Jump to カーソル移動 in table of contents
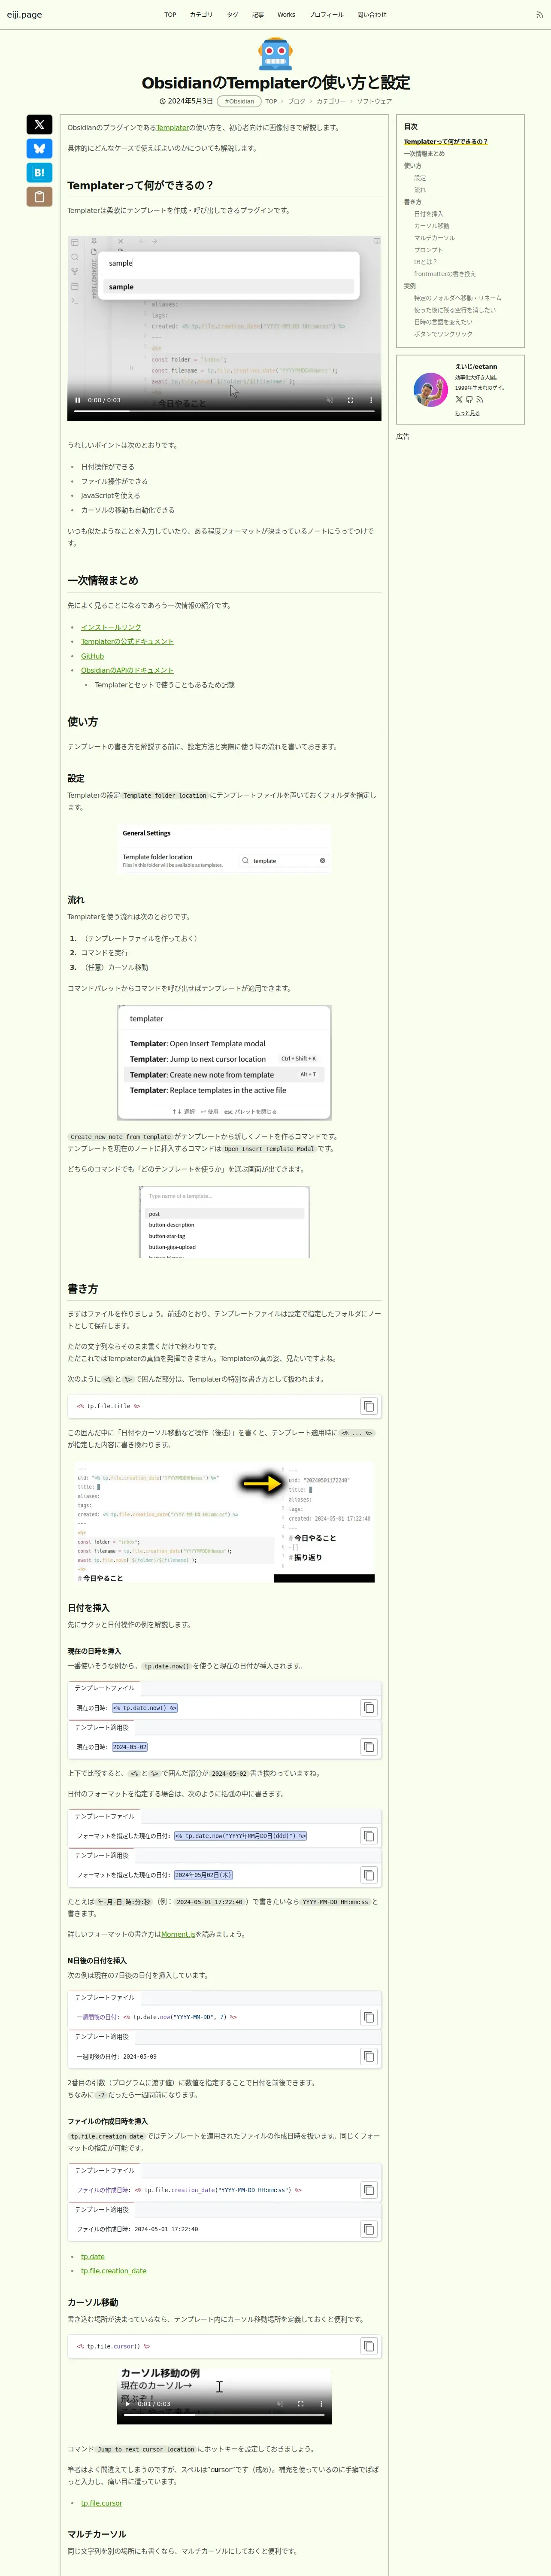 (x=432, y=226)
